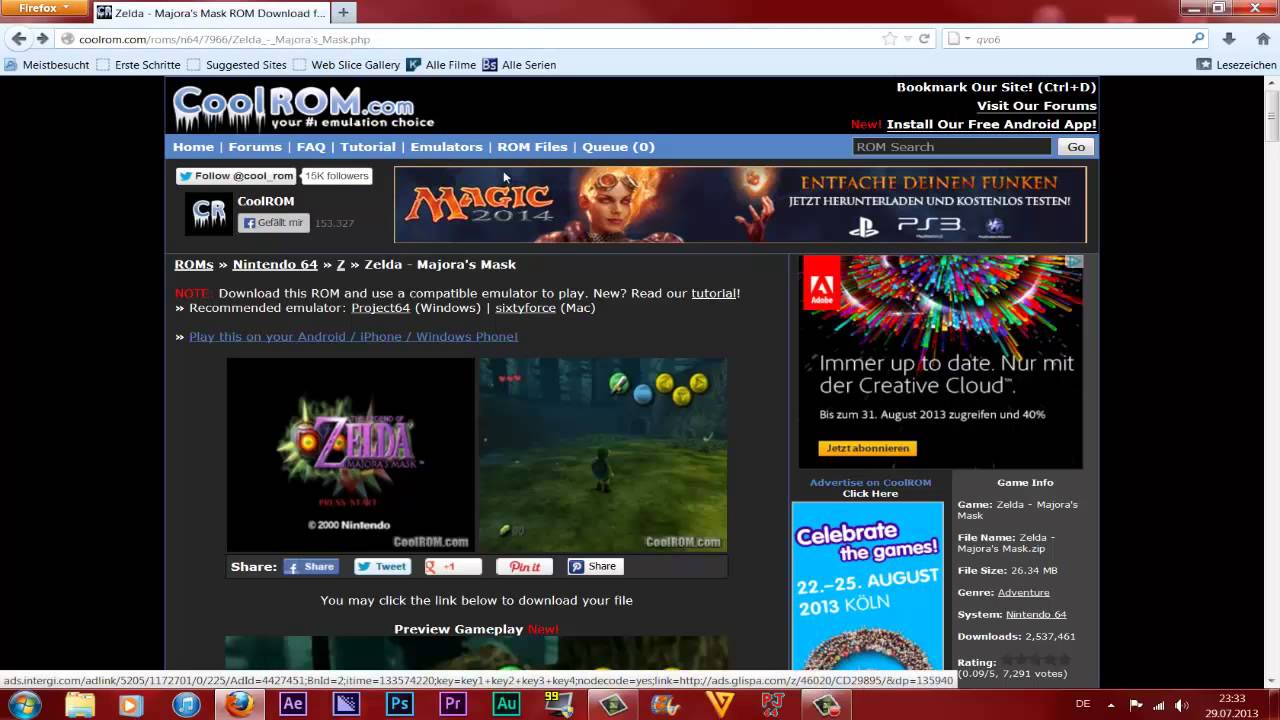Click the Go search button
Screen dimensions: 1280x720
pyautogui.click(x=1076, y=147)
